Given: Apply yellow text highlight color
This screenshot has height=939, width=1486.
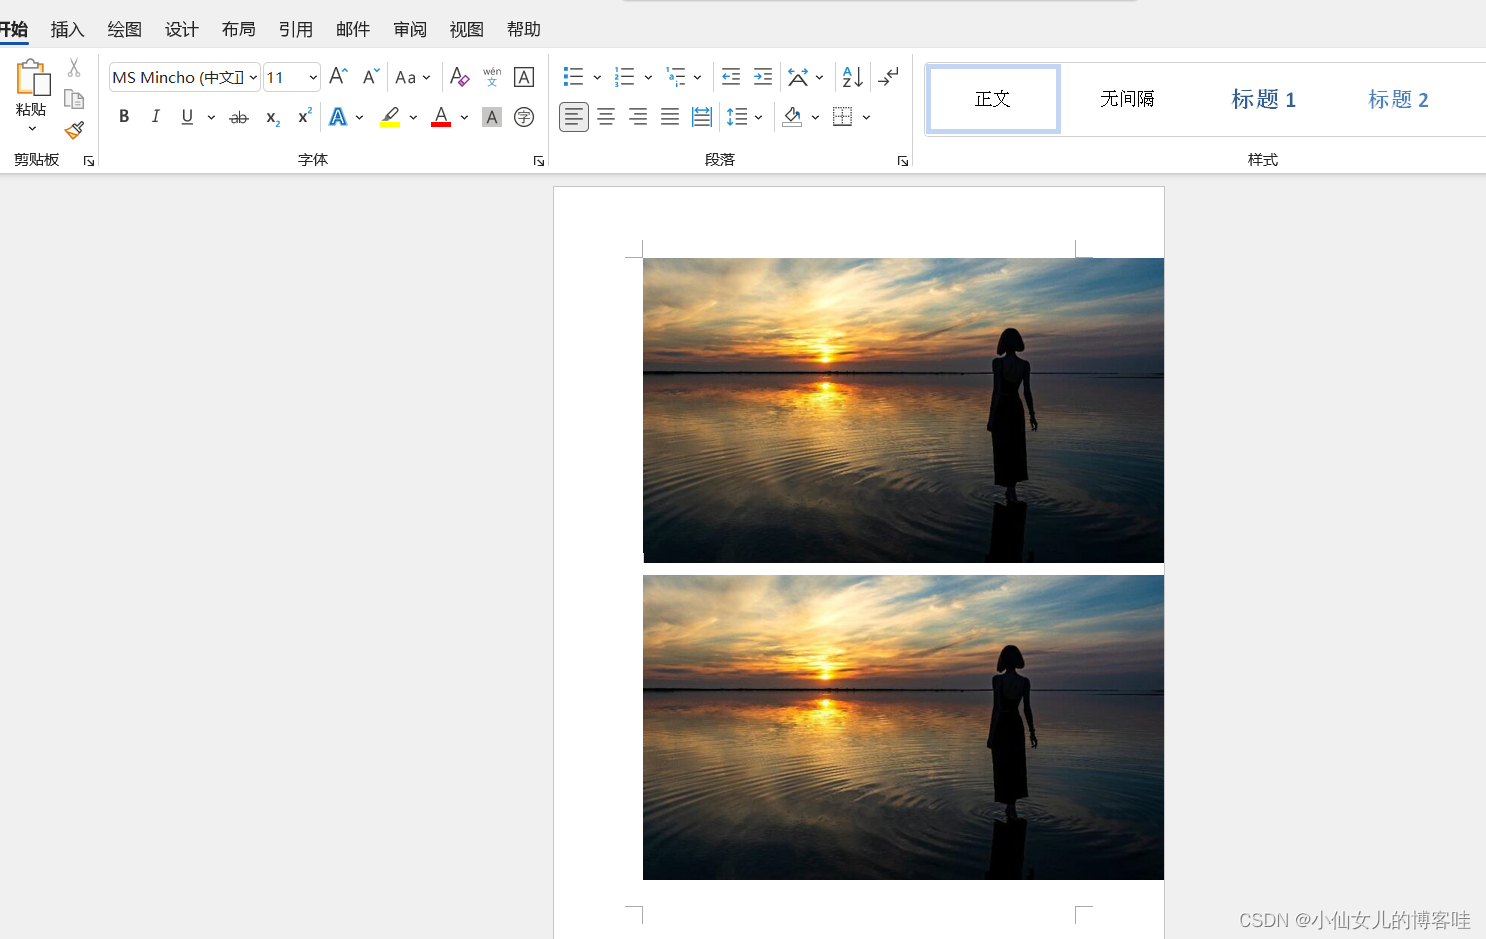Looking at the screenshot, I should [x=389, y=117].
